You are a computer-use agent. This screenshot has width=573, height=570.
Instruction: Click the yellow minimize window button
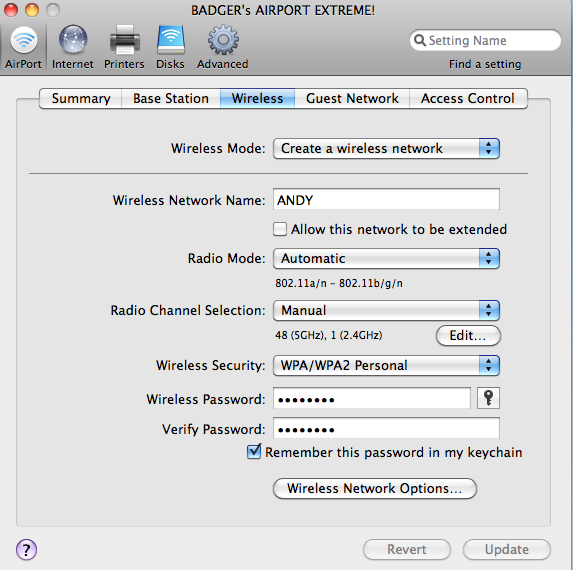32,10
